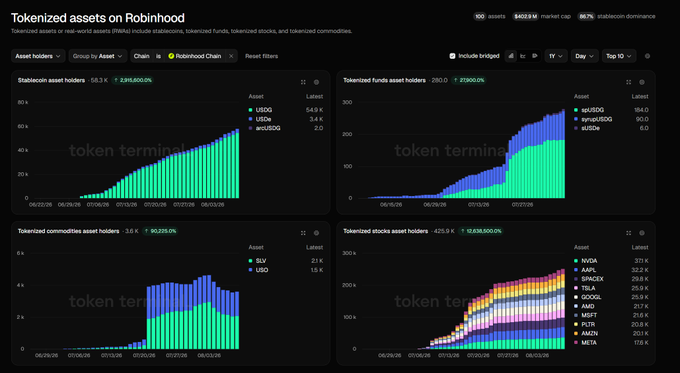
Task: Remove the Robinhood Chain filter with the X
Action: click(x=231, y=56)
